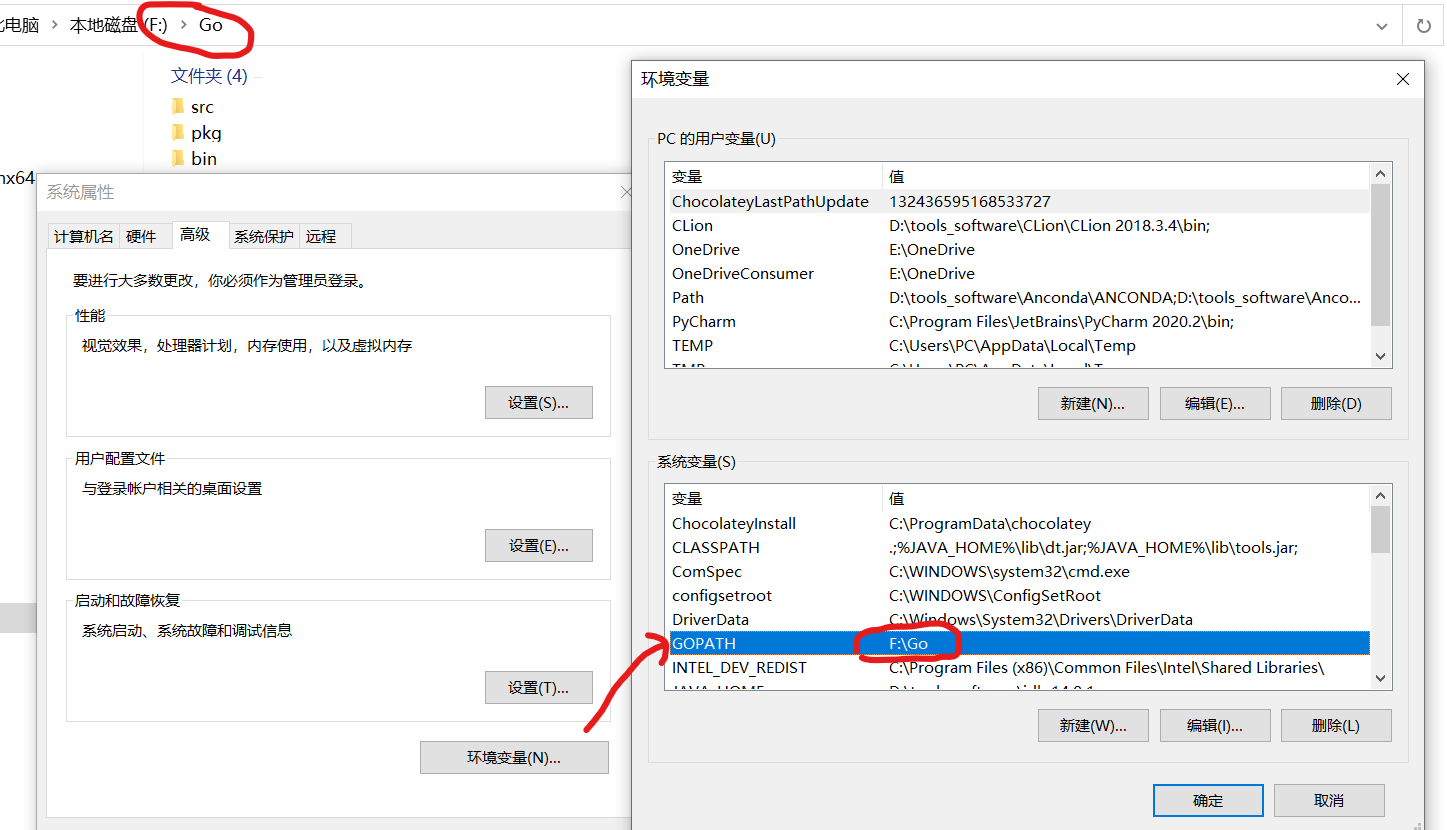Select the ComSpec system variable row
The image size is (1447, 830).
[1018, 572]
